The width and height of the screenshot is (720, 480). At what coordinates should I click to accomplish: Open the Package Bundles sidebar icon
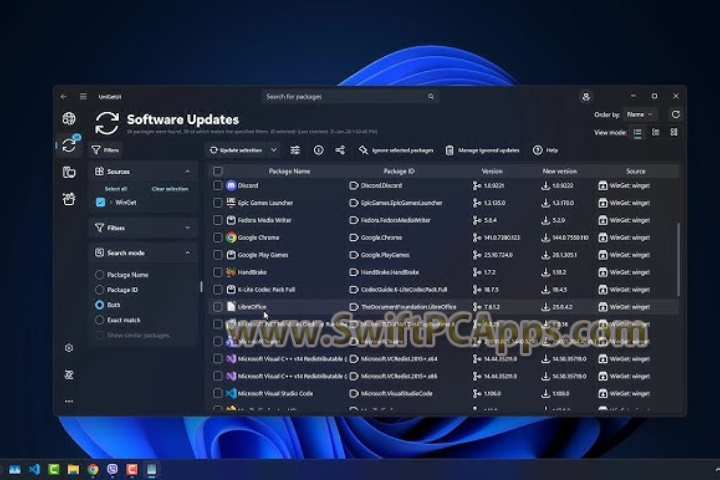click(x=69, y=199)
